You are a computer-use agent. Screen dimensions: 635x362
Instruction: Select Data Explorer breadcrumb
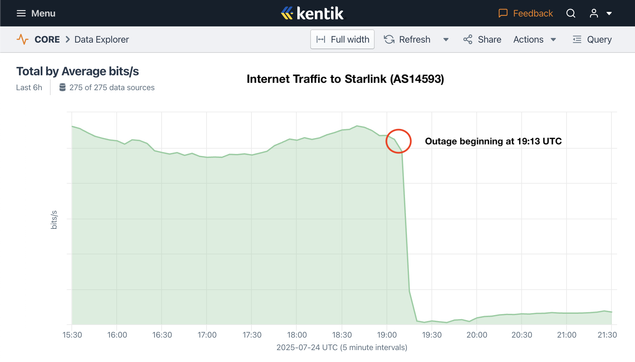102,39
